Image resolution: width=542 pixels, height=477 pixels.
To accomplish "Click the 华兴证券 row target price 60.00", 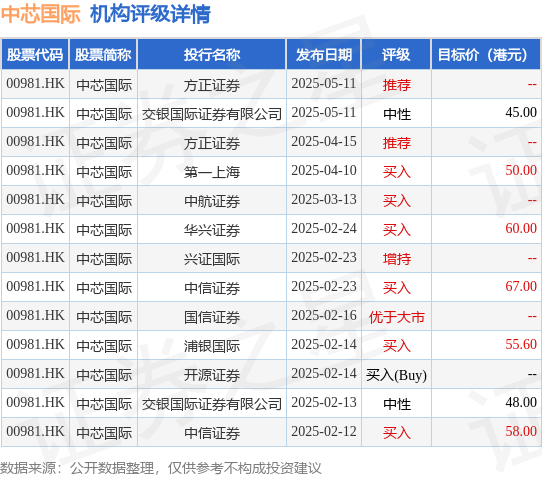I will (521, 228).
